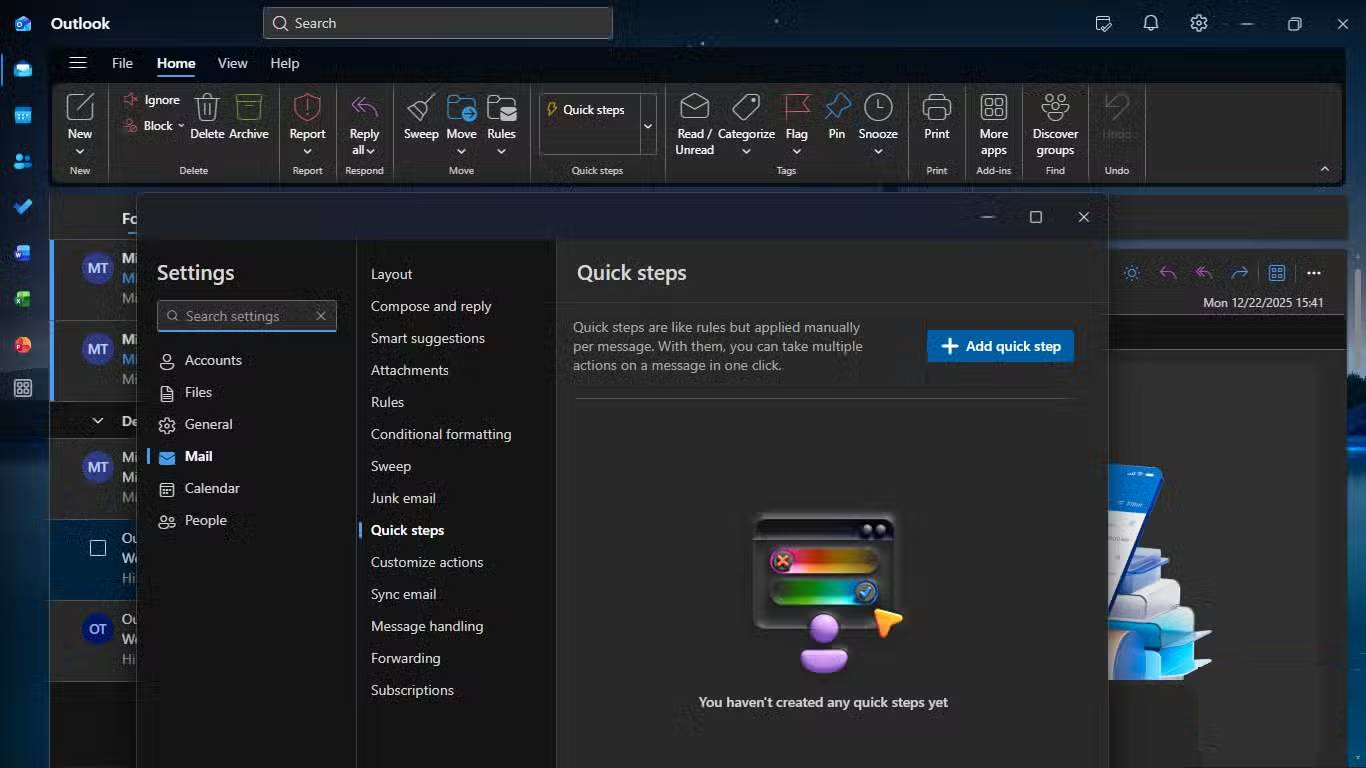Open the Calendar settings category
This screenshot has width=1366, height=768.
[212, 488]
